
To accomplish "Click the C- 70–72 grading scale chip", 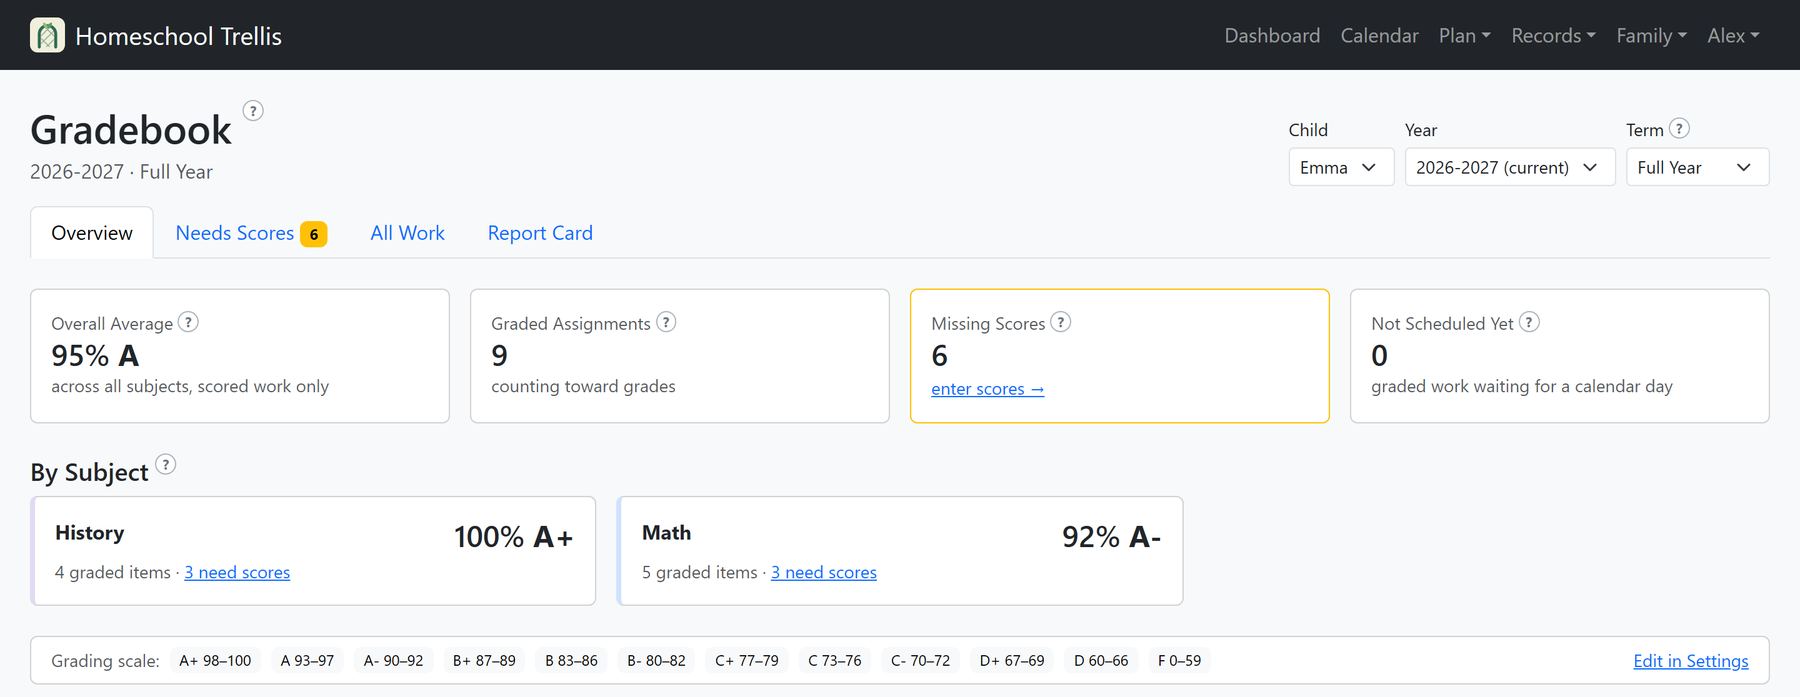I will (x=921, y=660).
